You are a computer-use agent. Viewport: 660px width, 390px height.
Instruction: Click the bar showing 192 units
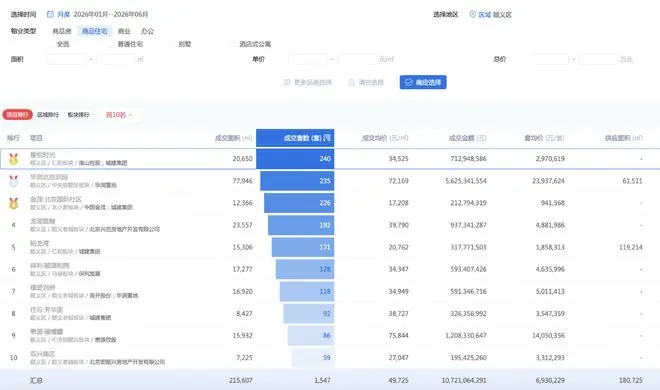(301, 225)
